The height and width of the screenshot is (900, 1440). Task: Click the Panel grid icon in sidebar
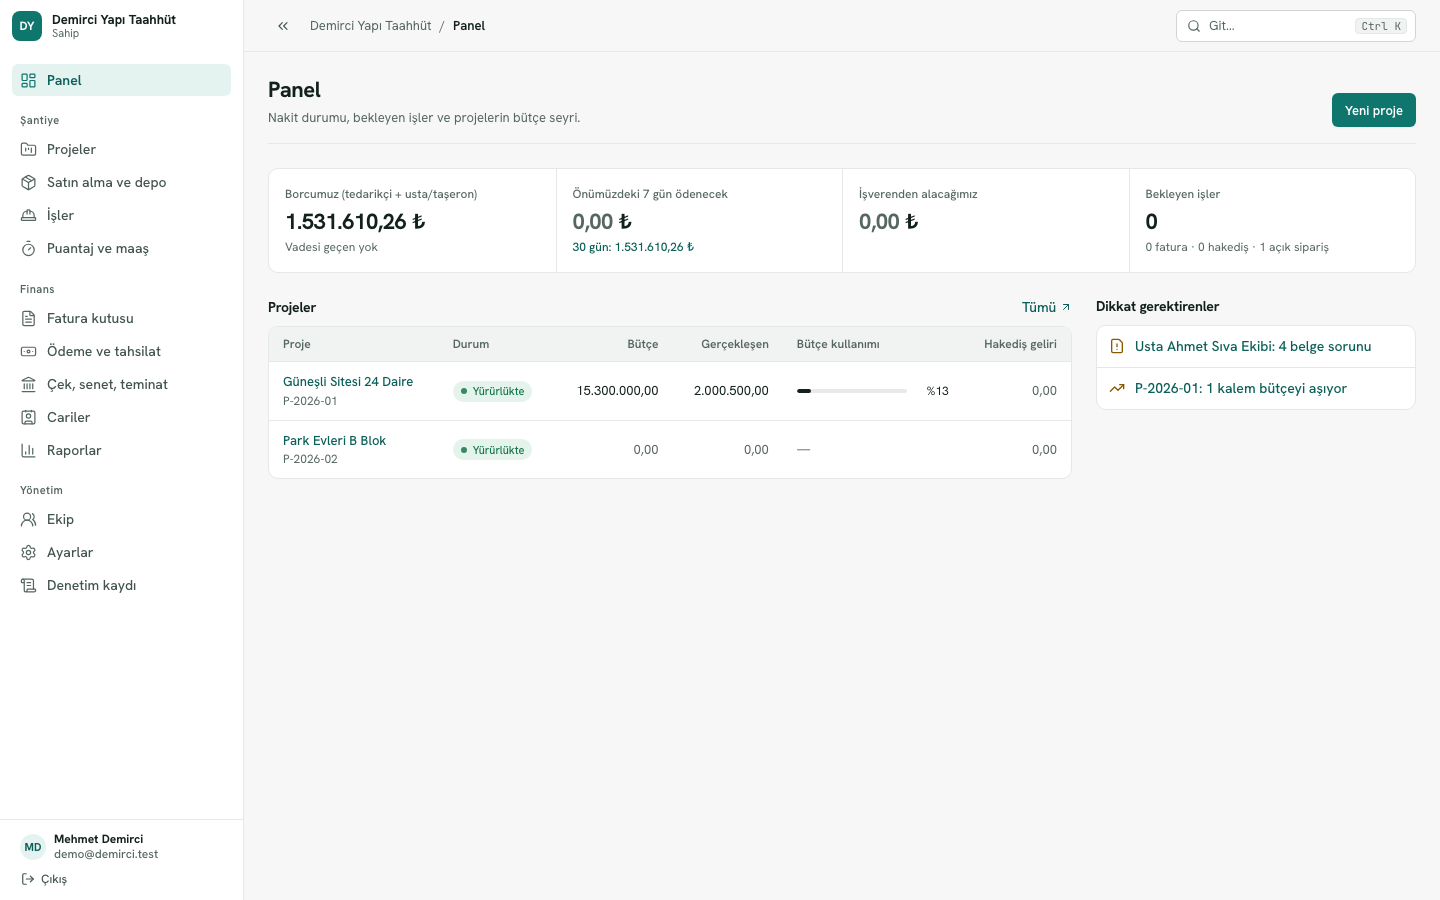point(29,80)
